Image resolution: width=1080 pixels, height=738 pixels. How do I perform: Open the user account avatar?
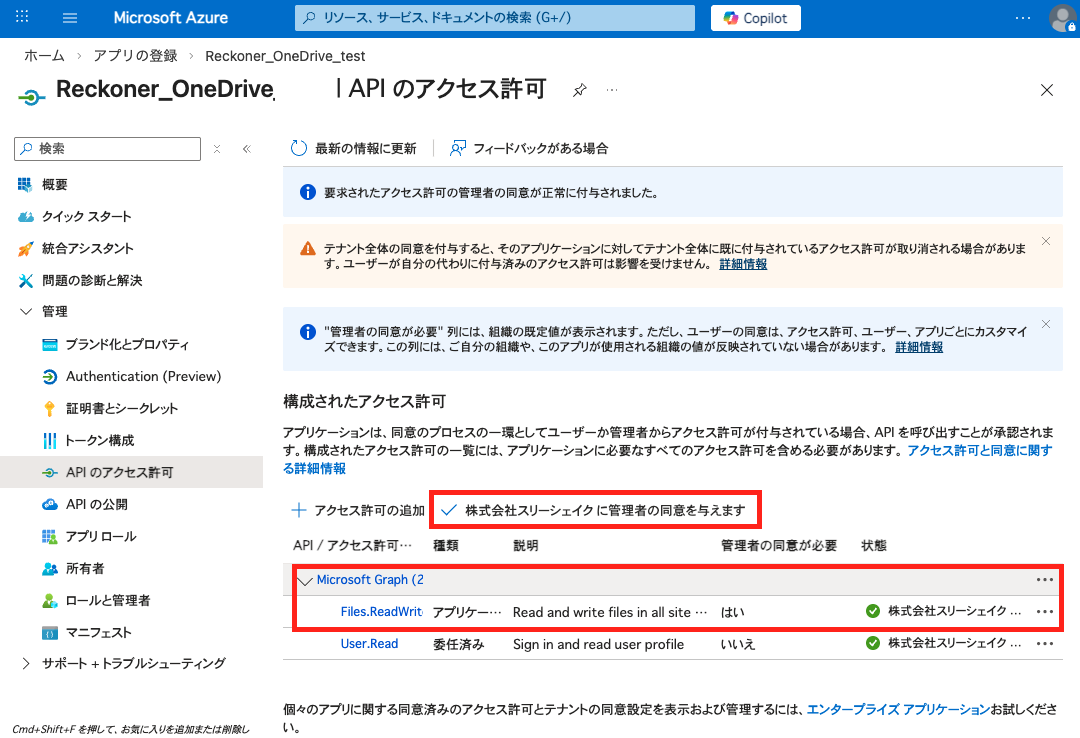(1062, 18)
